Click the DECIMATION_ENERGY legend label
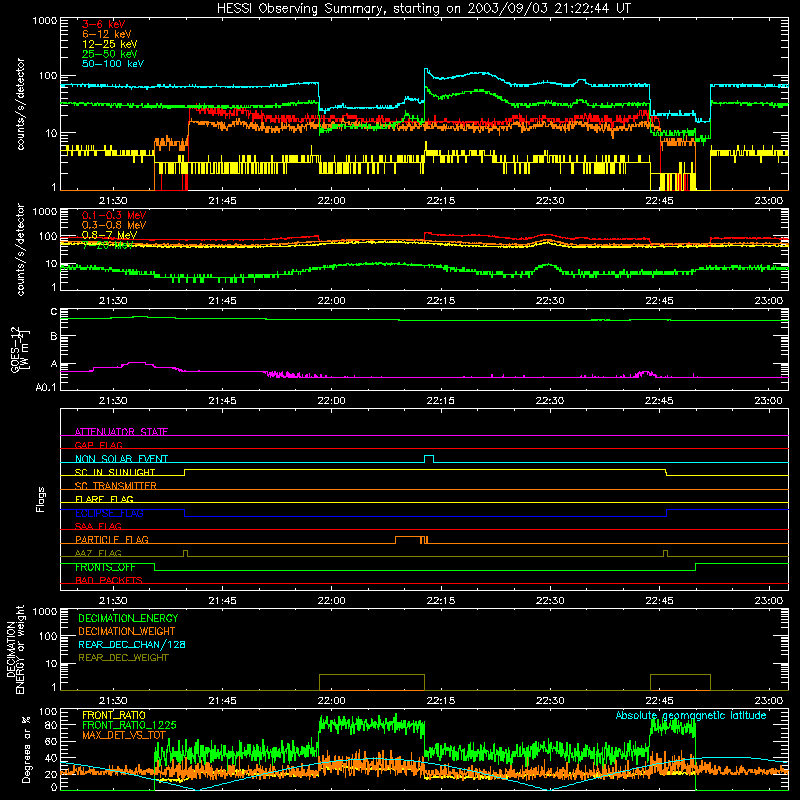The height and width of the screenshot is (800, 800). (128, 618)
